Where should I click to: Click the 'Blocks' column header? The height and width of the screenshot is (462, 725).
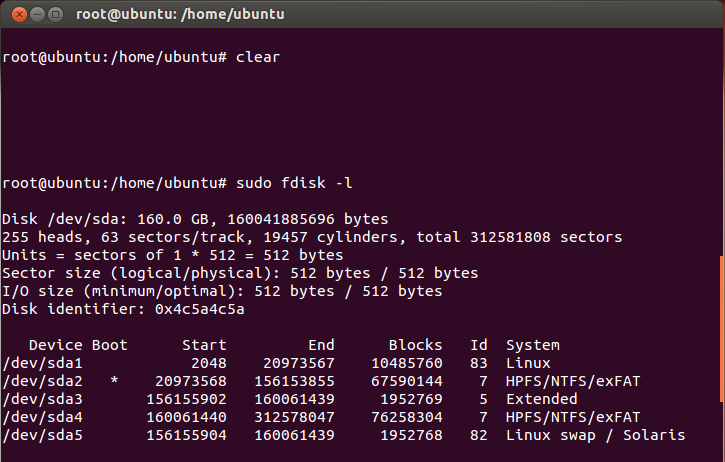tap(414, 345)
